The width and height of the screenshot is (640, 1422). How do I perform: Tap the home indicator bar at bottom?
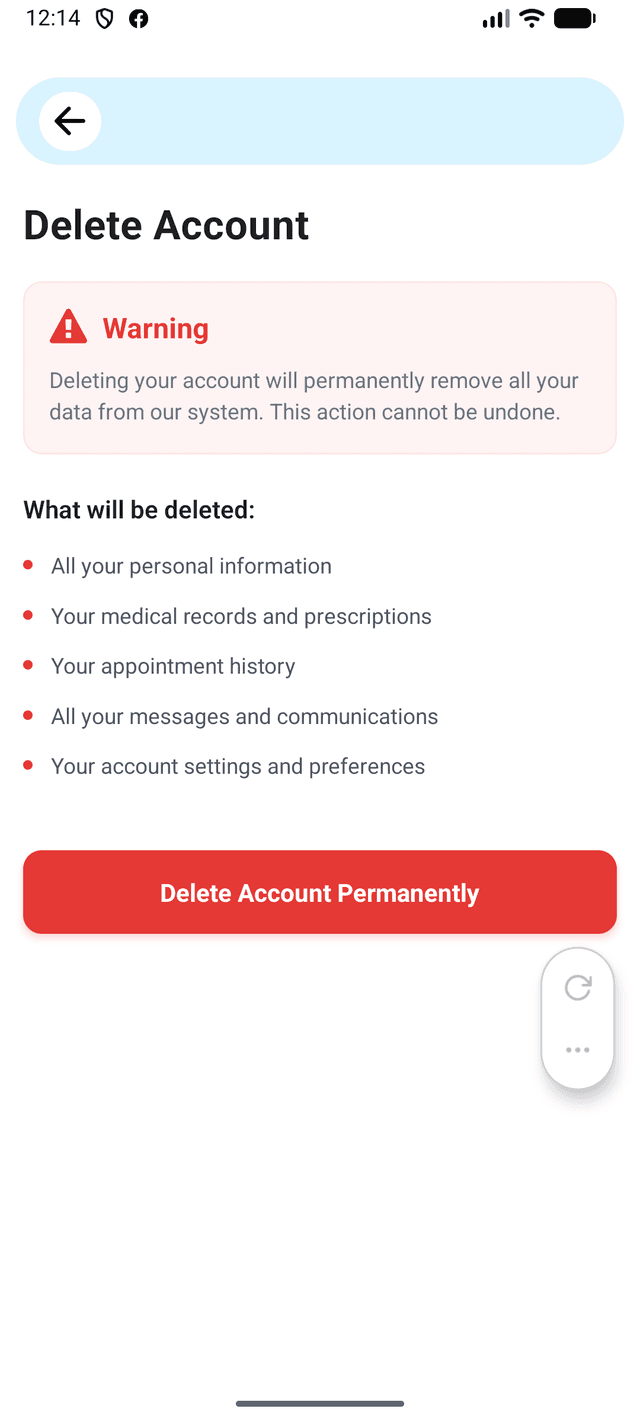click(x=320, y=1404)
